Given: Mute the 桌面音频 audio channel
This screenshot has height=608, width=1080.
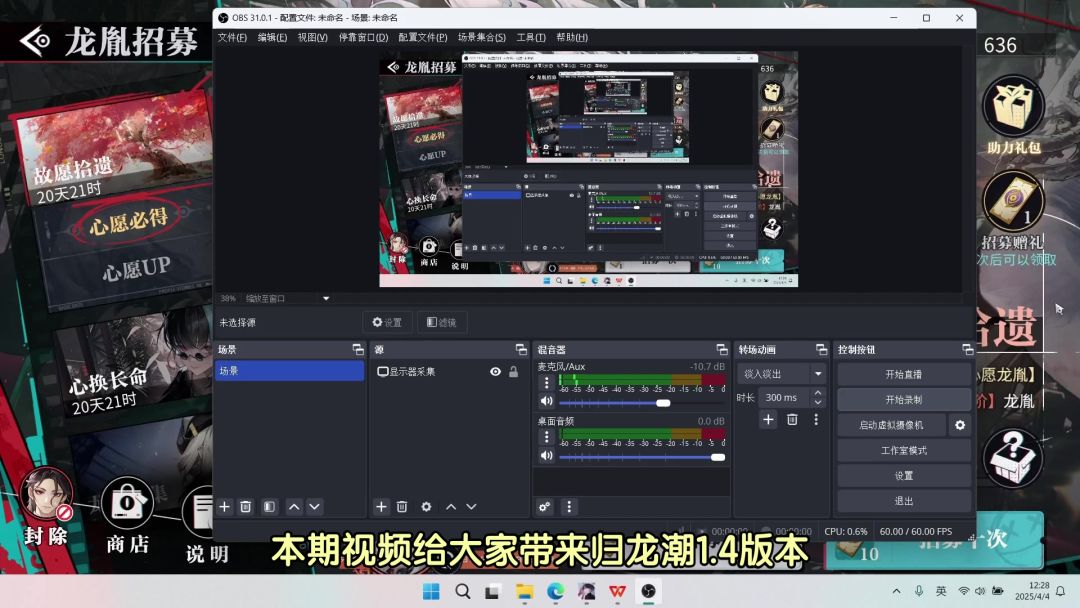Looking at the screenshot, I should pos(546,455).
